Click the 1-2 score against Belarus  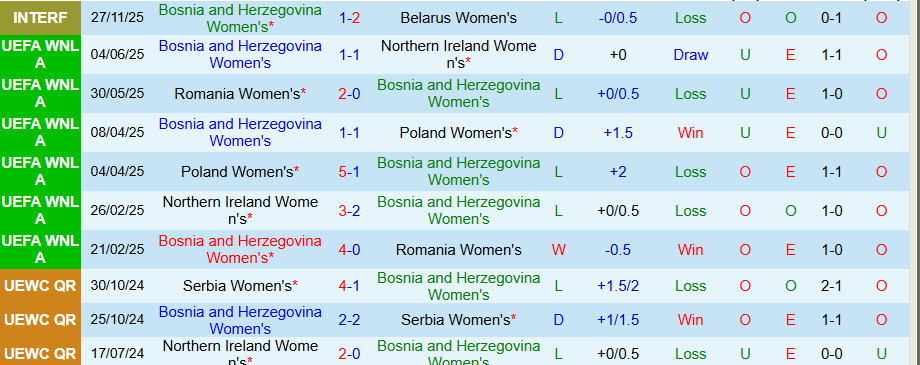[350, 18]
